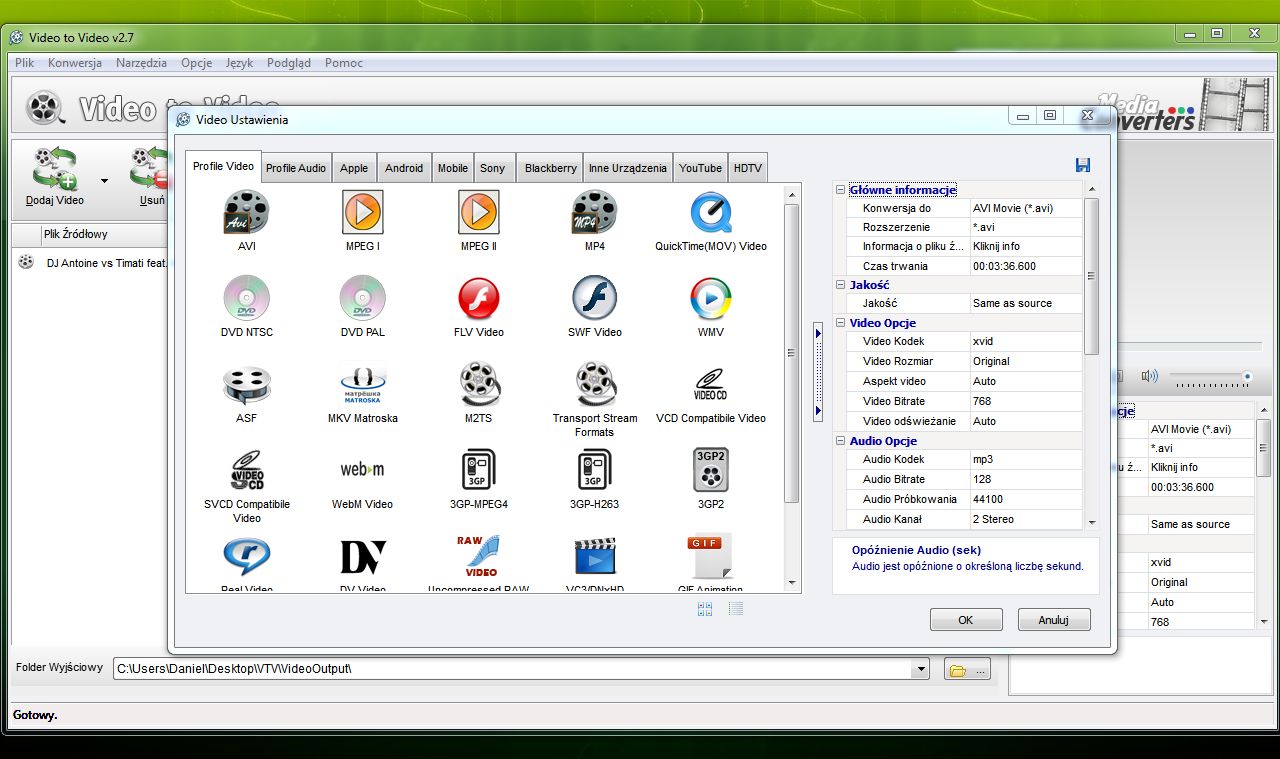Choose the SWF Video icon
This screenshot has width=1280, height=759.
pyautogui.click(x=595, y=298)
